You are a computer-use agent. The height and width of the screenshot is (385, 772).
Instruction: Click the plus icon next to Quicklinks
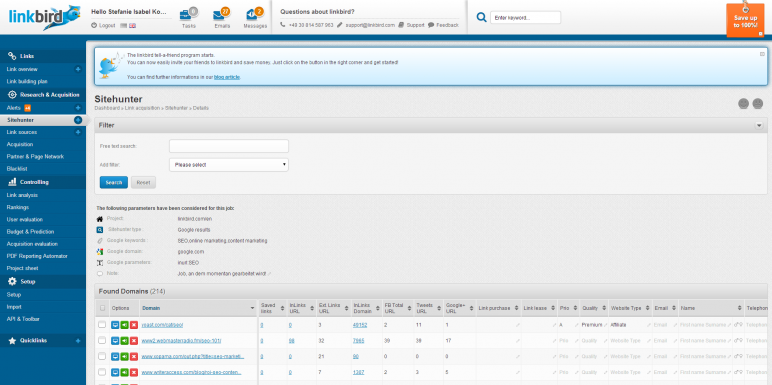tap(78, 341)
